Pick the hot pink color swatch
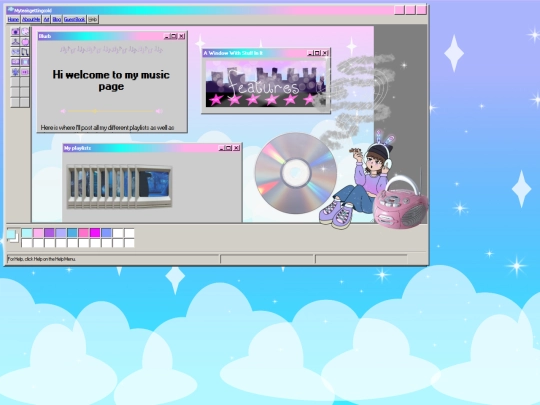 tap(84, 233)
